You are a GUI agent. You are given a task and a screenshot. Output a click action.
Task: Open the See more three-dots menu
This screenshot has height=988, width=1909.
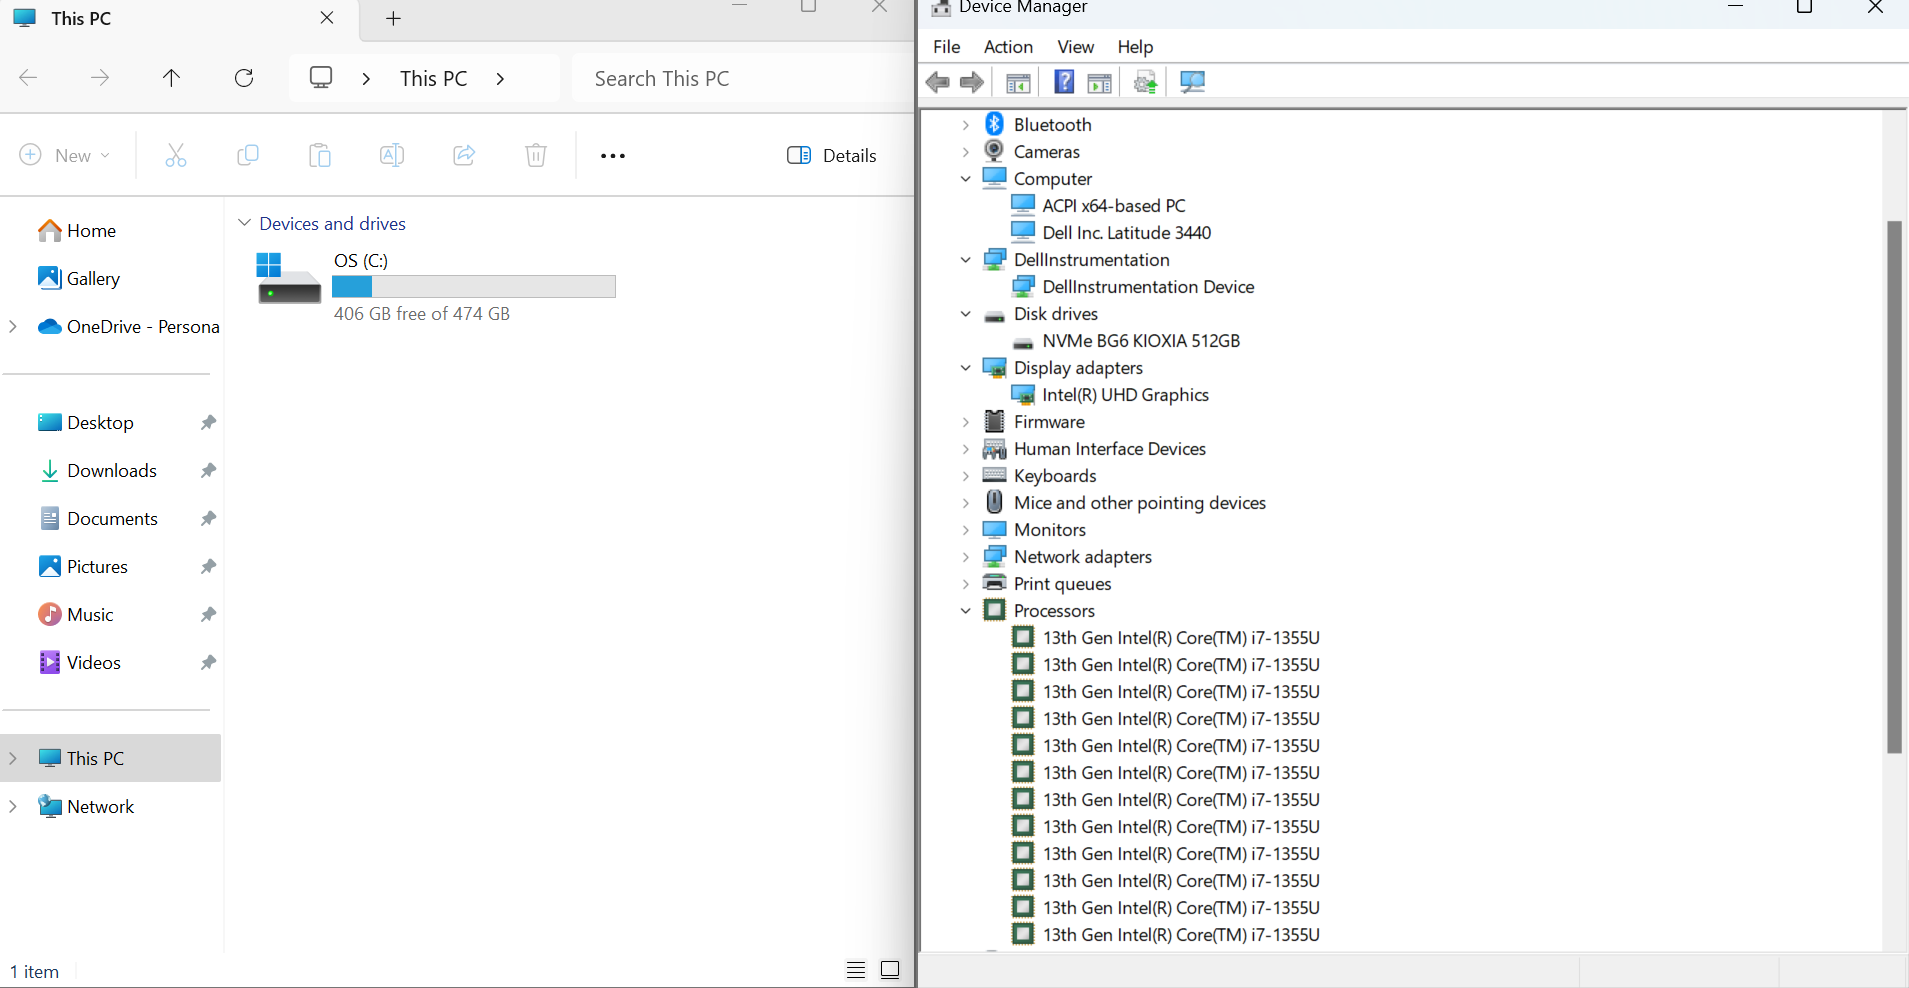[x=613, y=155]
